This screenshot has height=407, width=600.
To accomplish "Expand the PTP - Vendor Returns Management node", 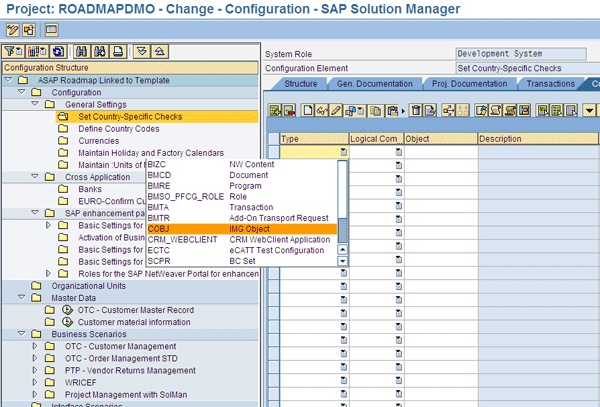I will point(35,370).
